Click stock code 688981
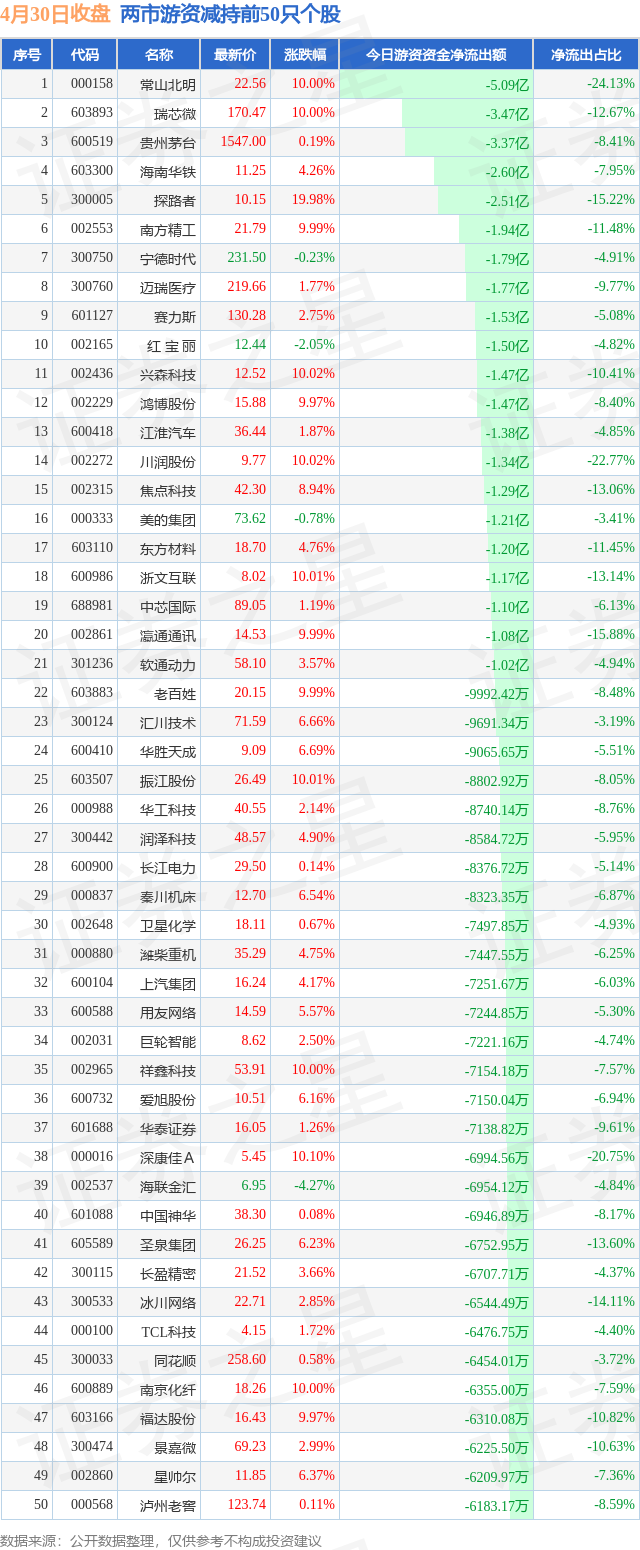The height and width of the screenshot is (1550, 640). coord(92,606)
